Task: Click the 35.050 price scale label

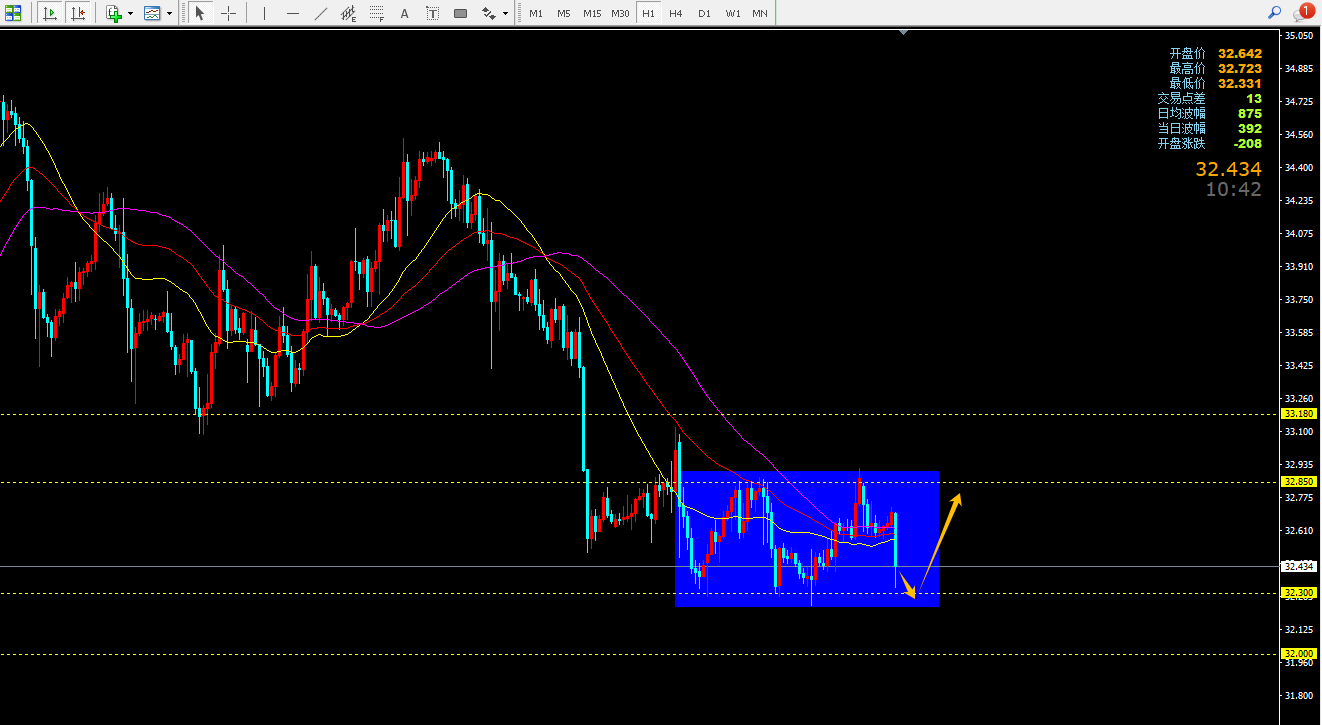Action: coord(1300,36)
